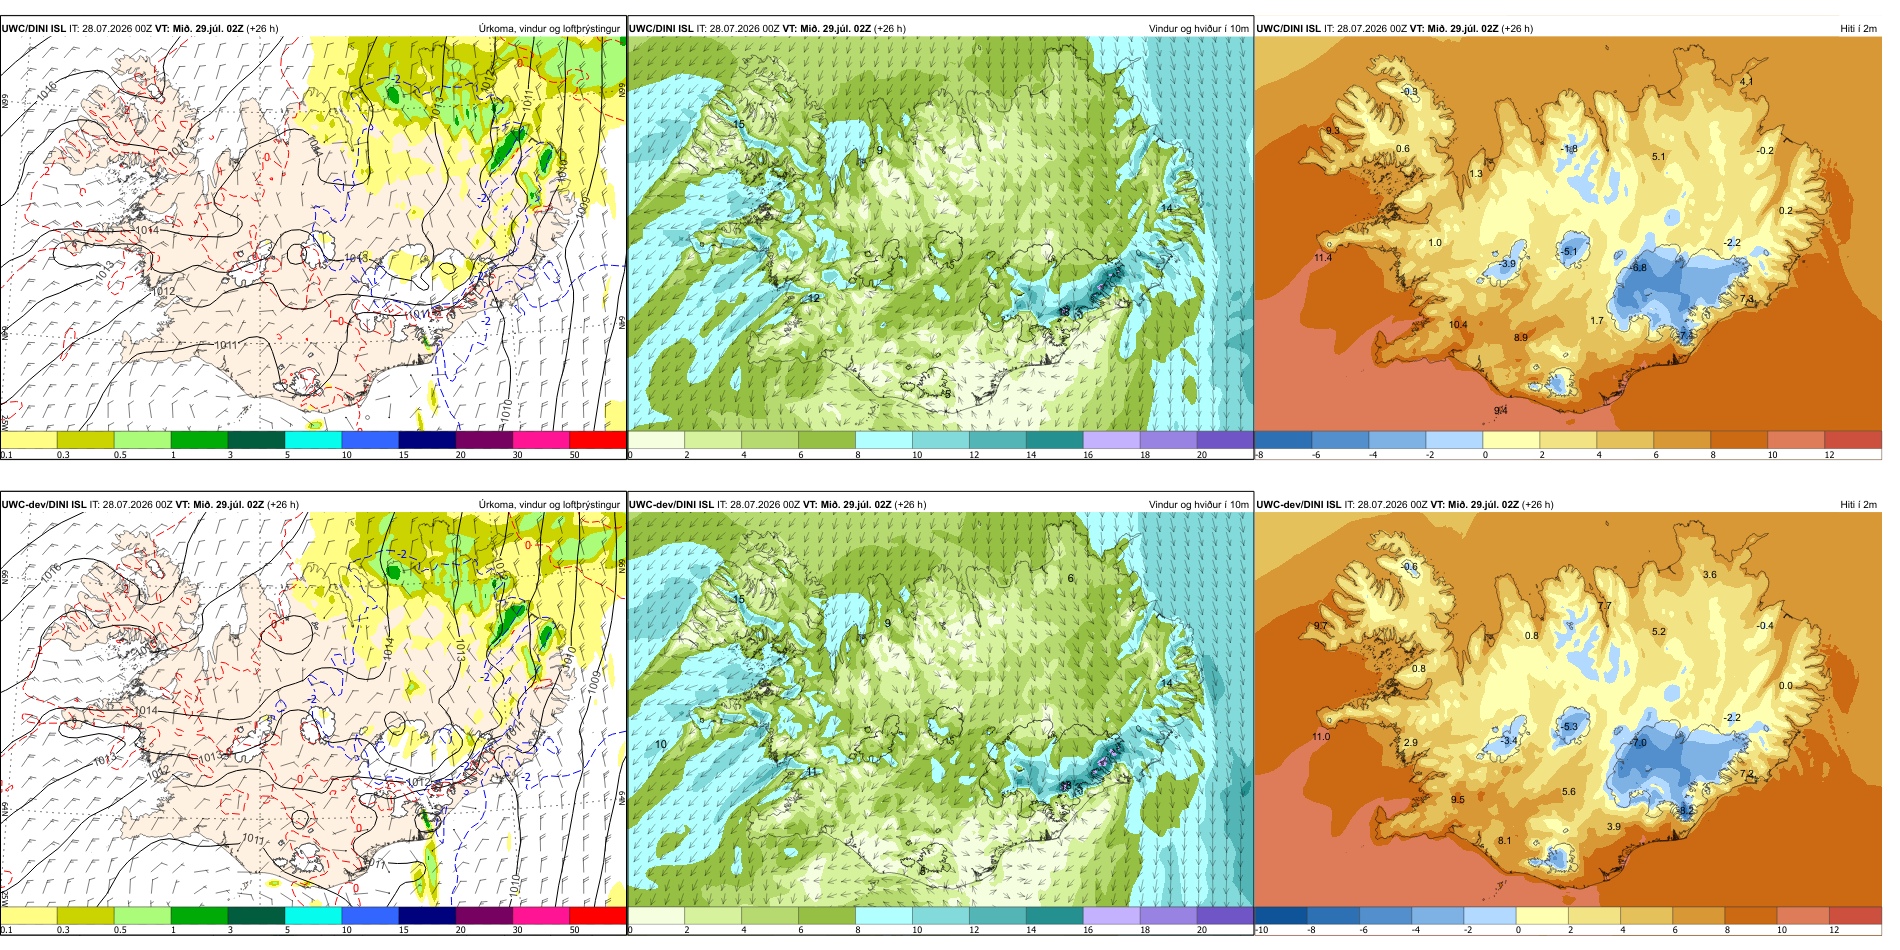Select the cyan 5 swatch in UWC/DINI precipitation legend
1900x950 pixels.
(313, 439)
